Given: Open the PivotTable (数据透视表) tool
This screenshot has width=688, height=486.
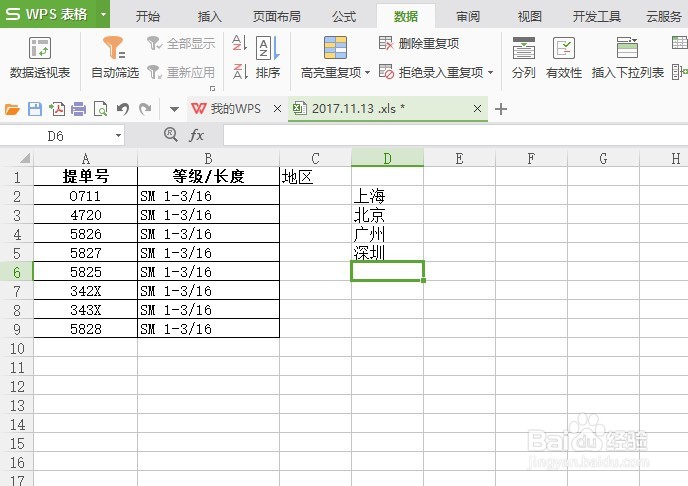Looking at the screenshot, I should (40, 58).
